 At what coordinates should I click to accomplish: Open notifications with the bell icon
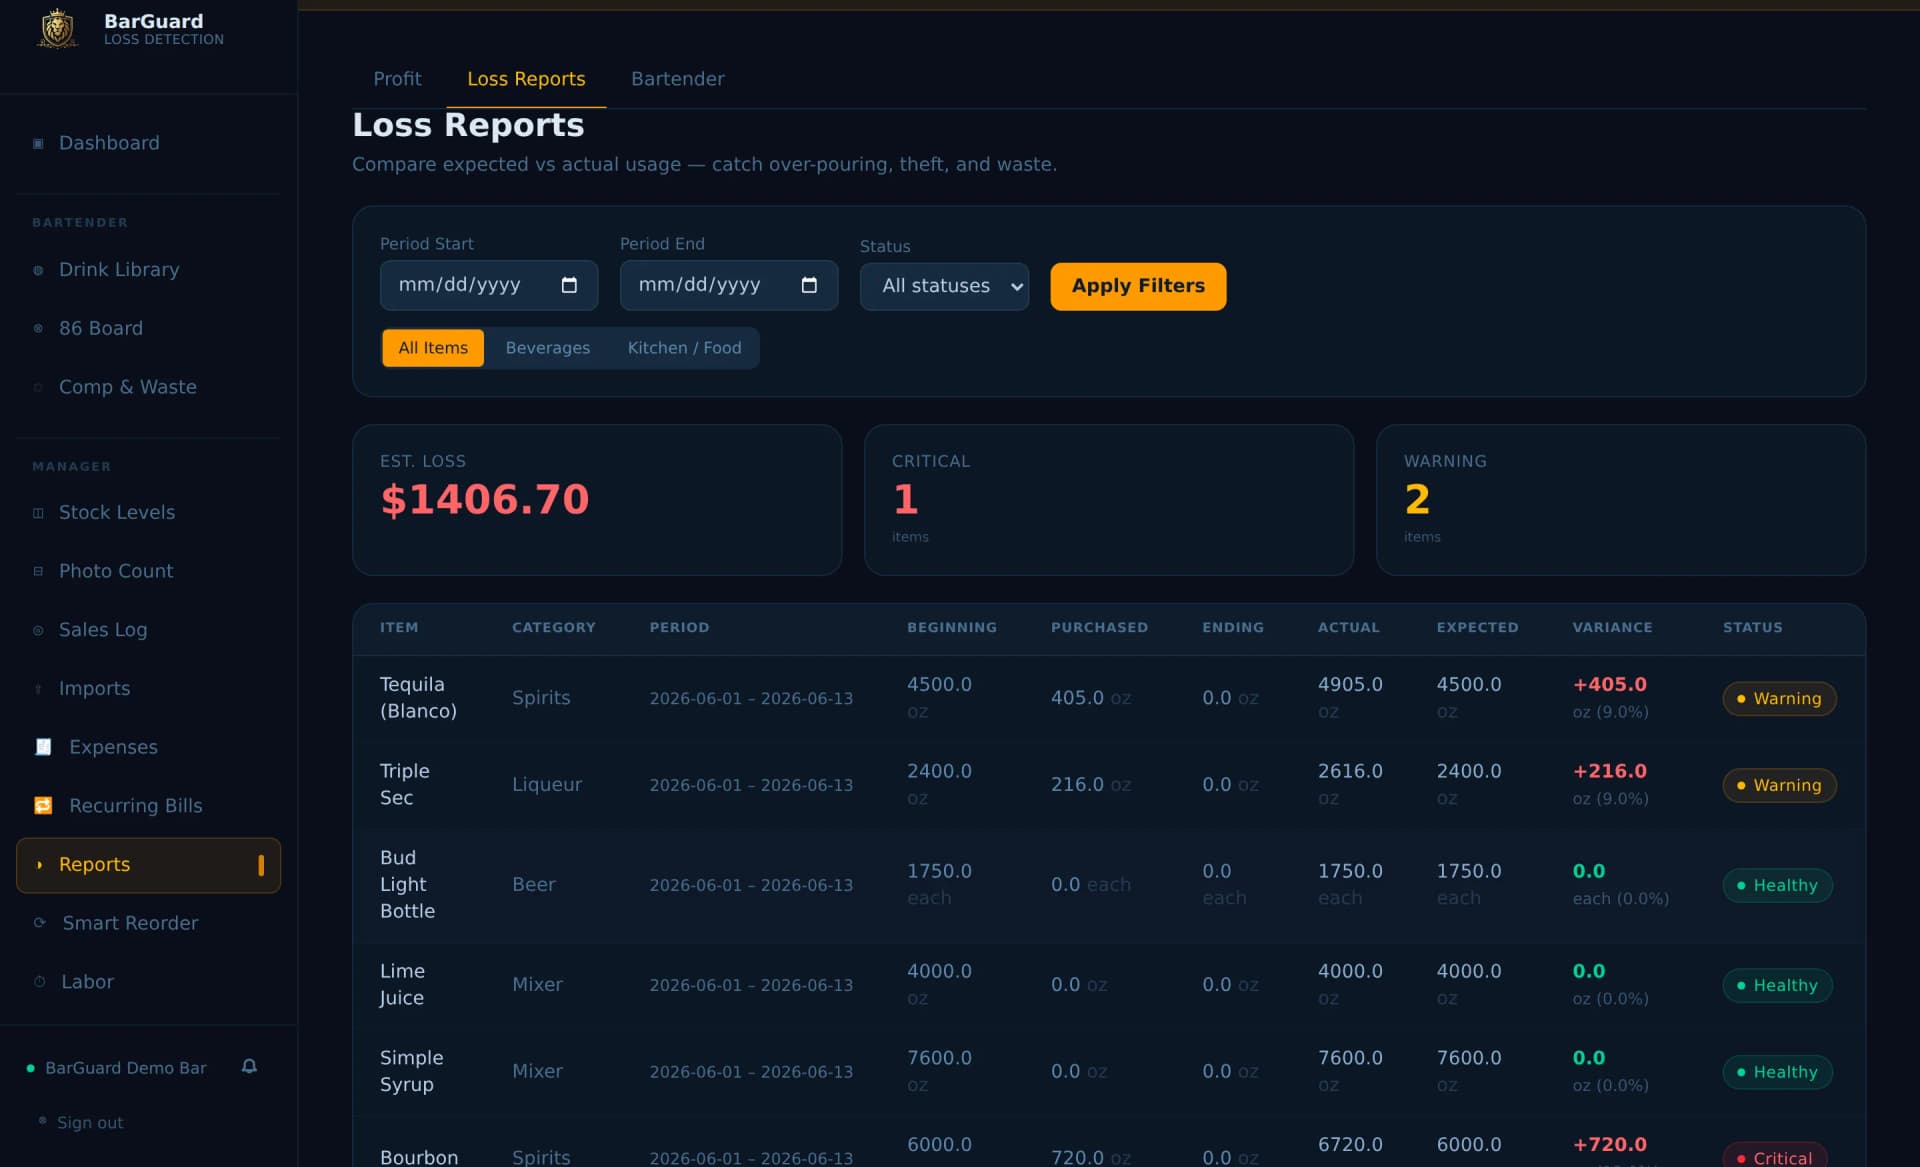point(249,1067)
